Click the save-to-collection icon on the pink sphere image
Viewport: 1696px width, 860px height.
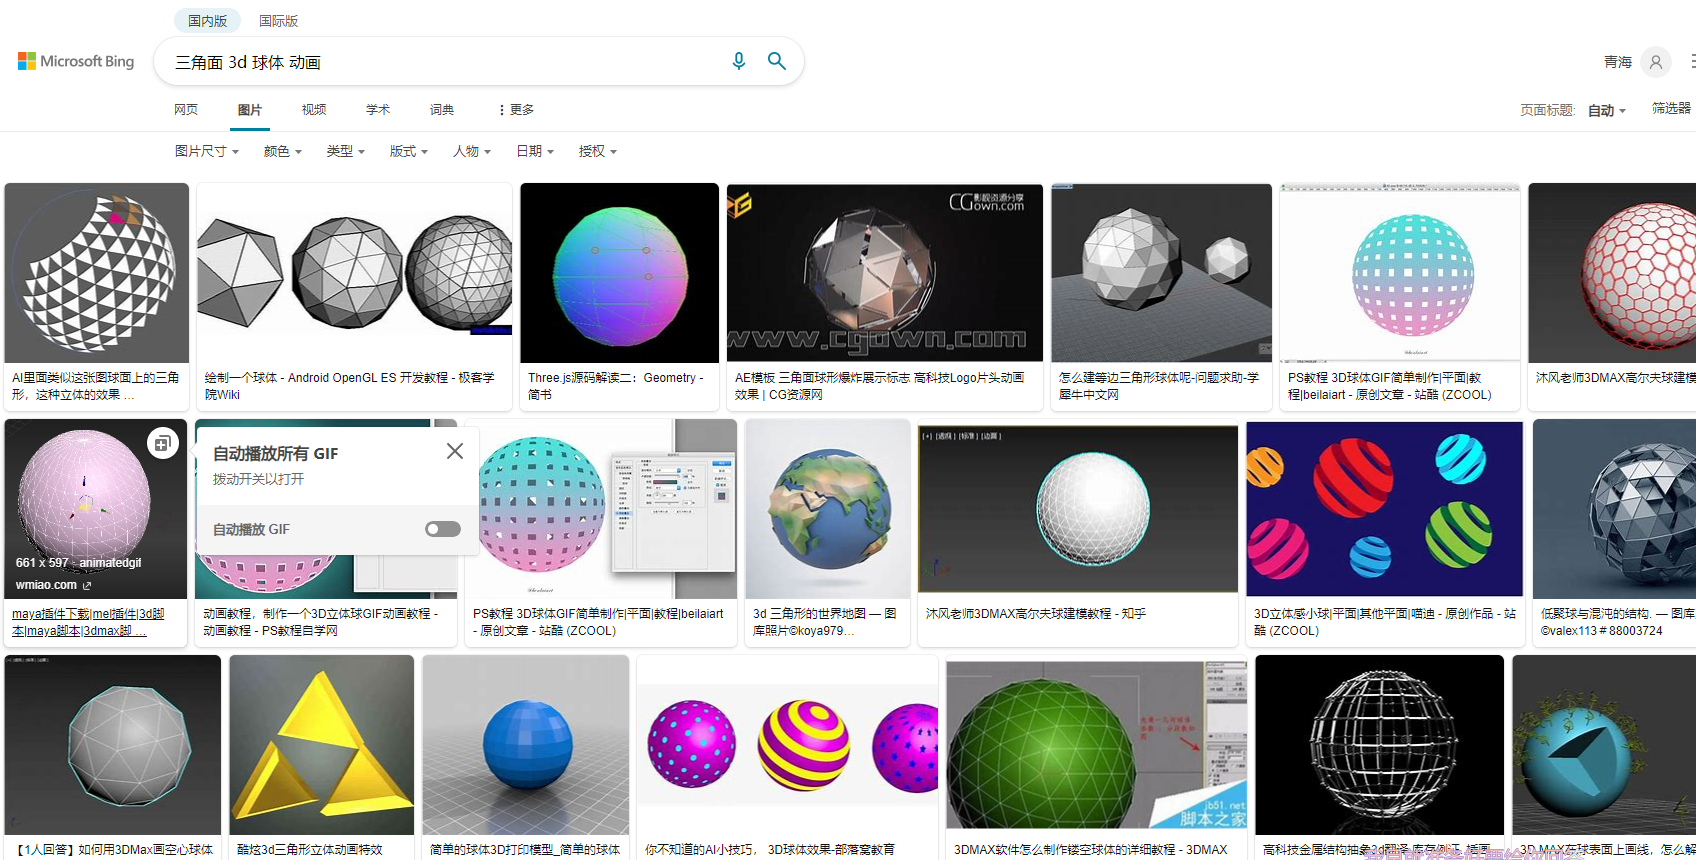(x=162, y=443)
